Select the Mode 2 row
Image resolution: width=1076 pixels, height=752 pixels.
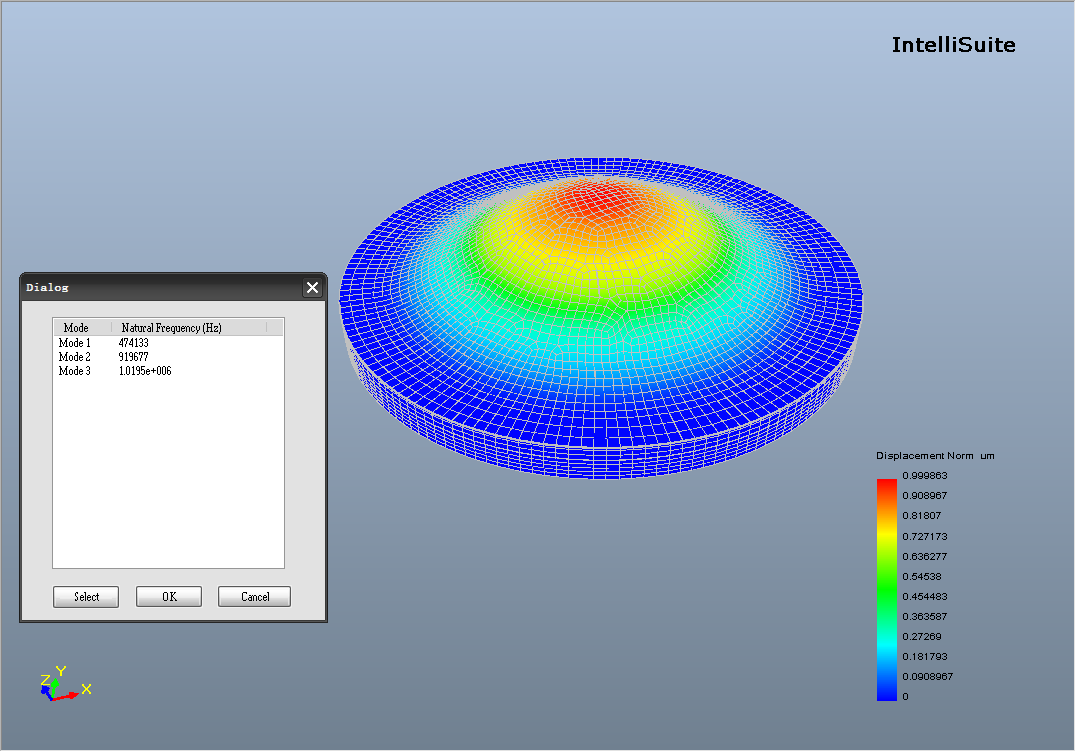click(x=168, y=357)
